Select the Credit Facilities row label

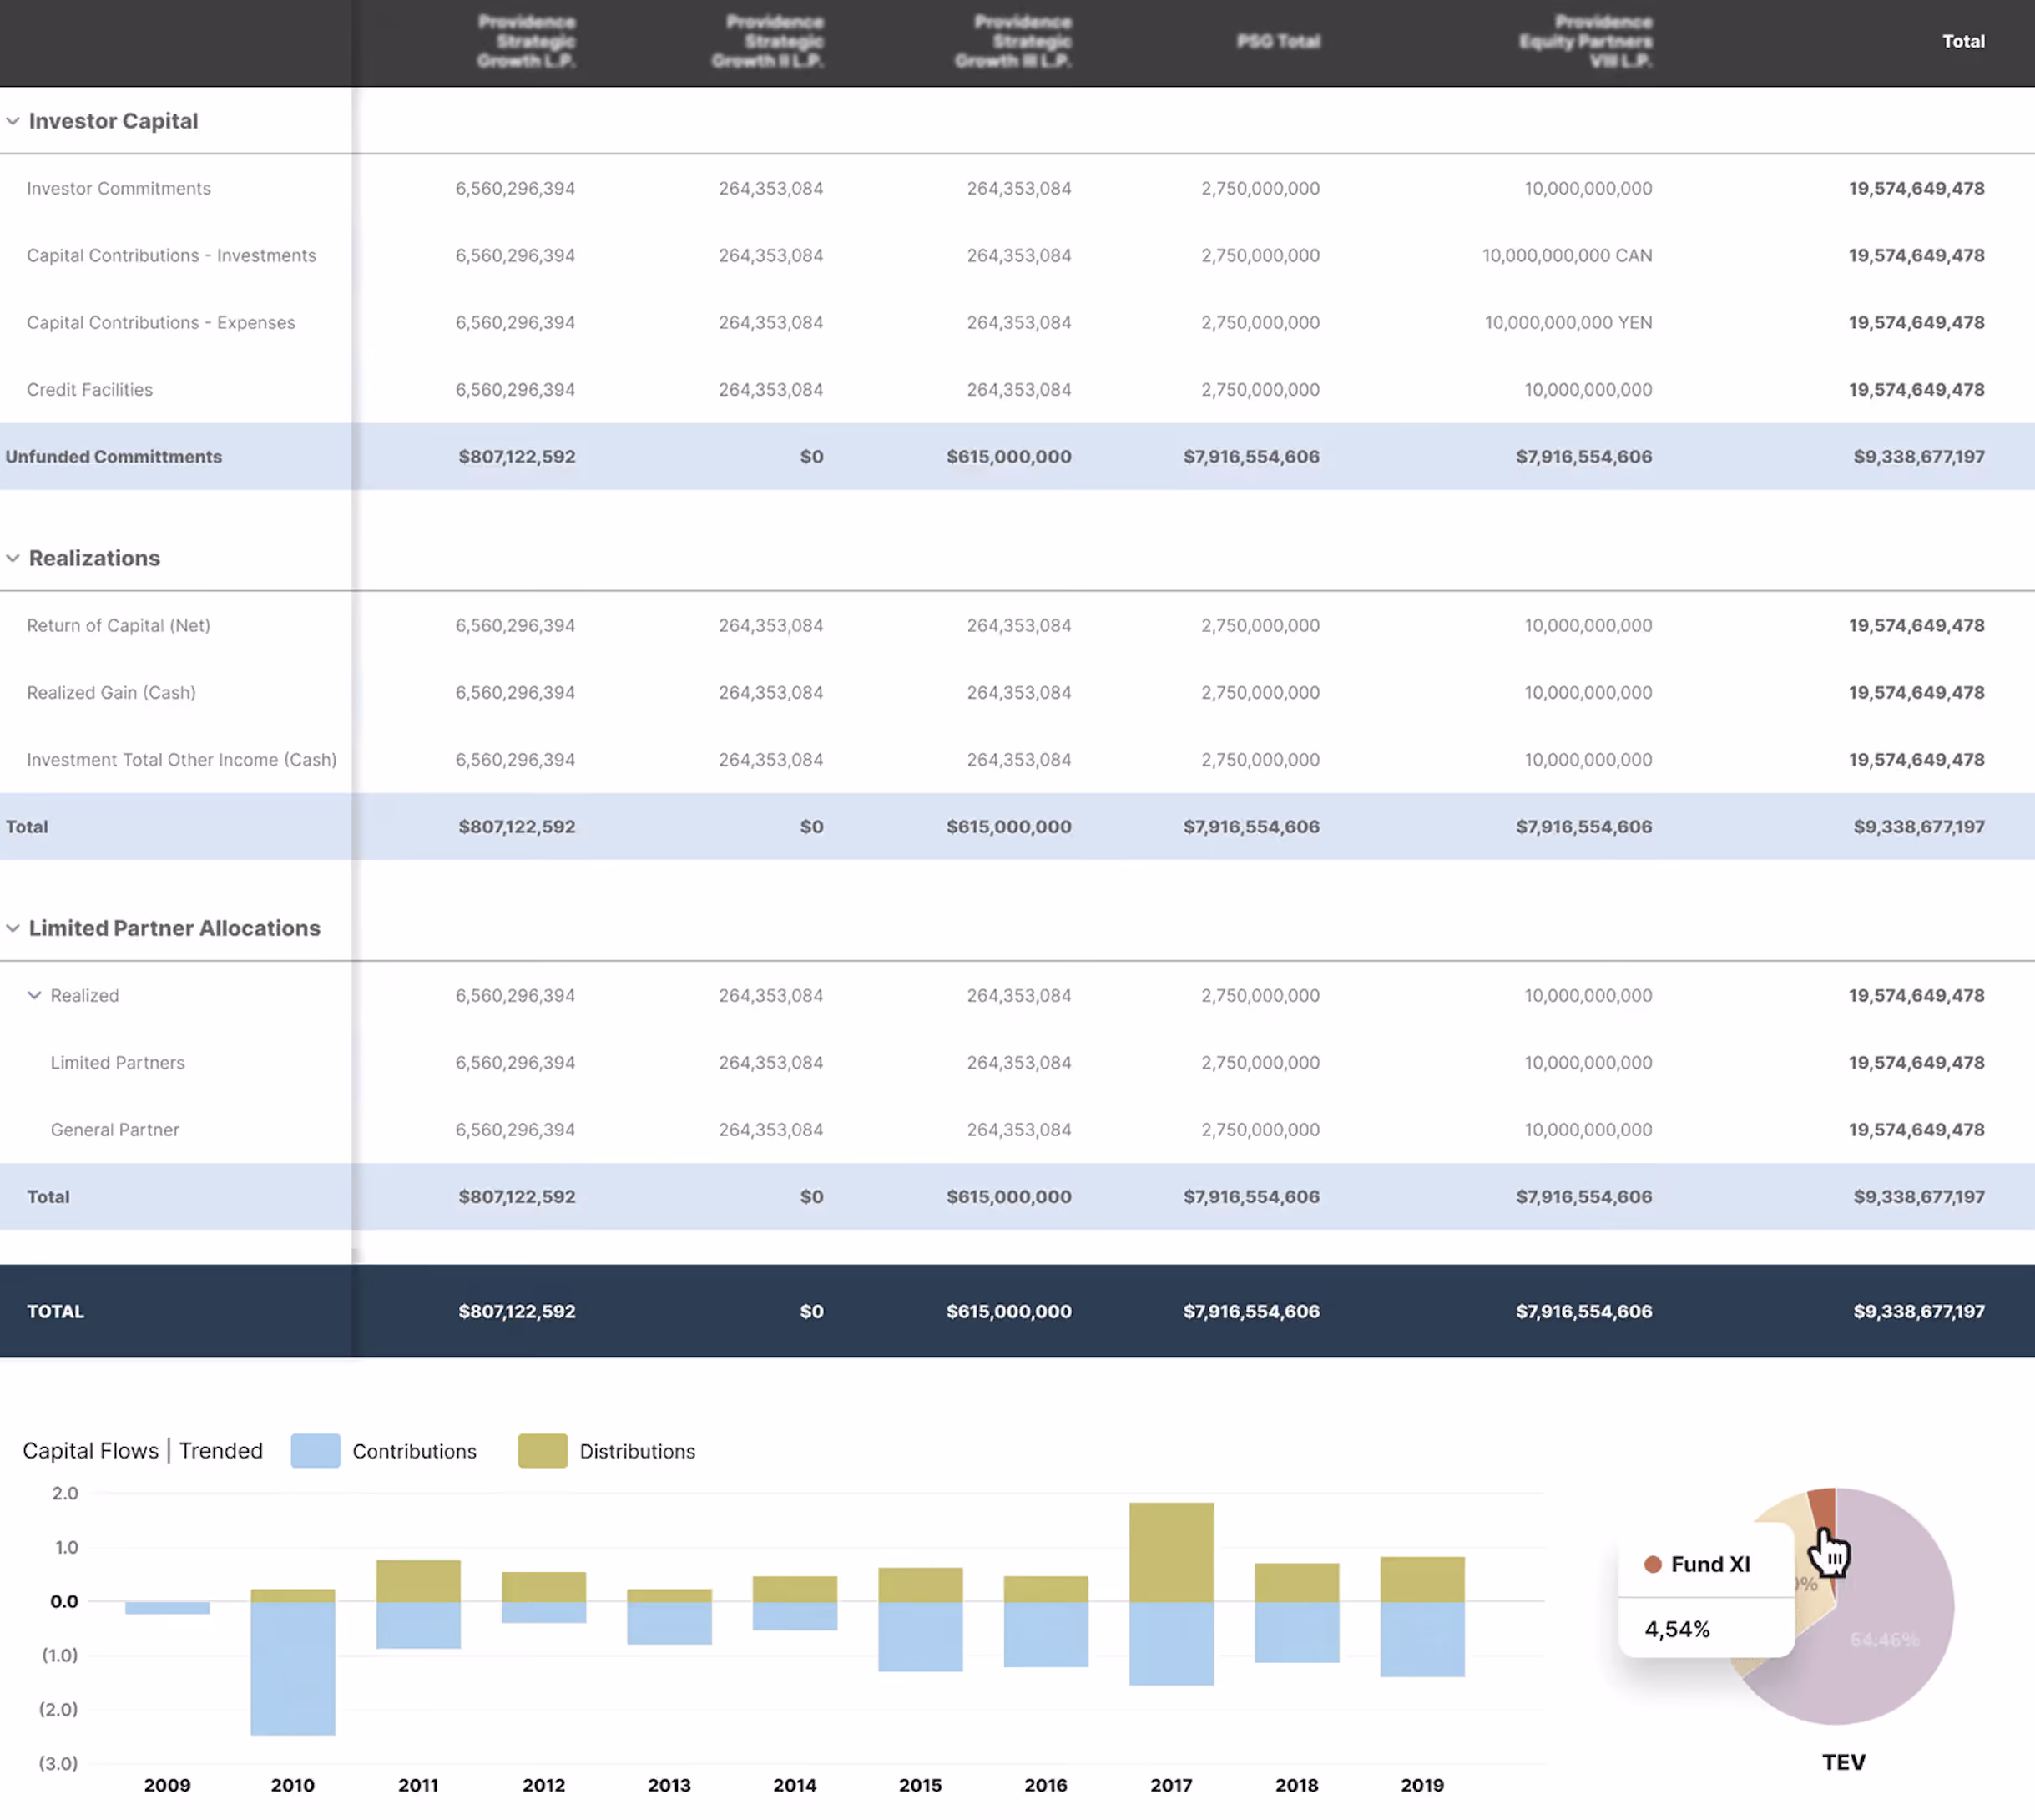[90, 389]
